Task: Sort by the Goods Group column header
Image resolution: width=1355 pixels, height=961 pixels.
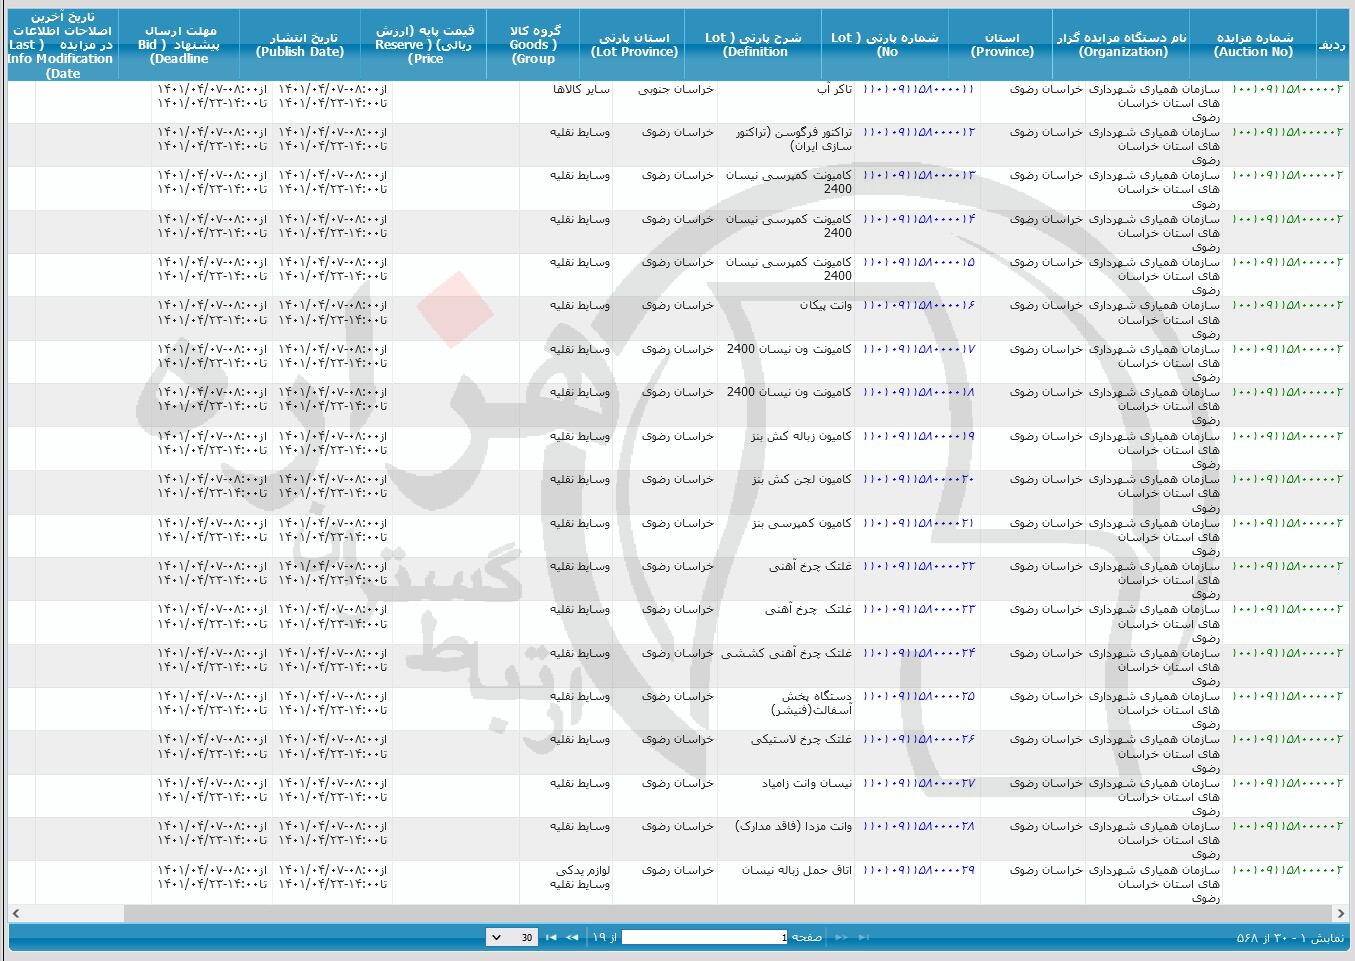Action: [x=534, y=45]
